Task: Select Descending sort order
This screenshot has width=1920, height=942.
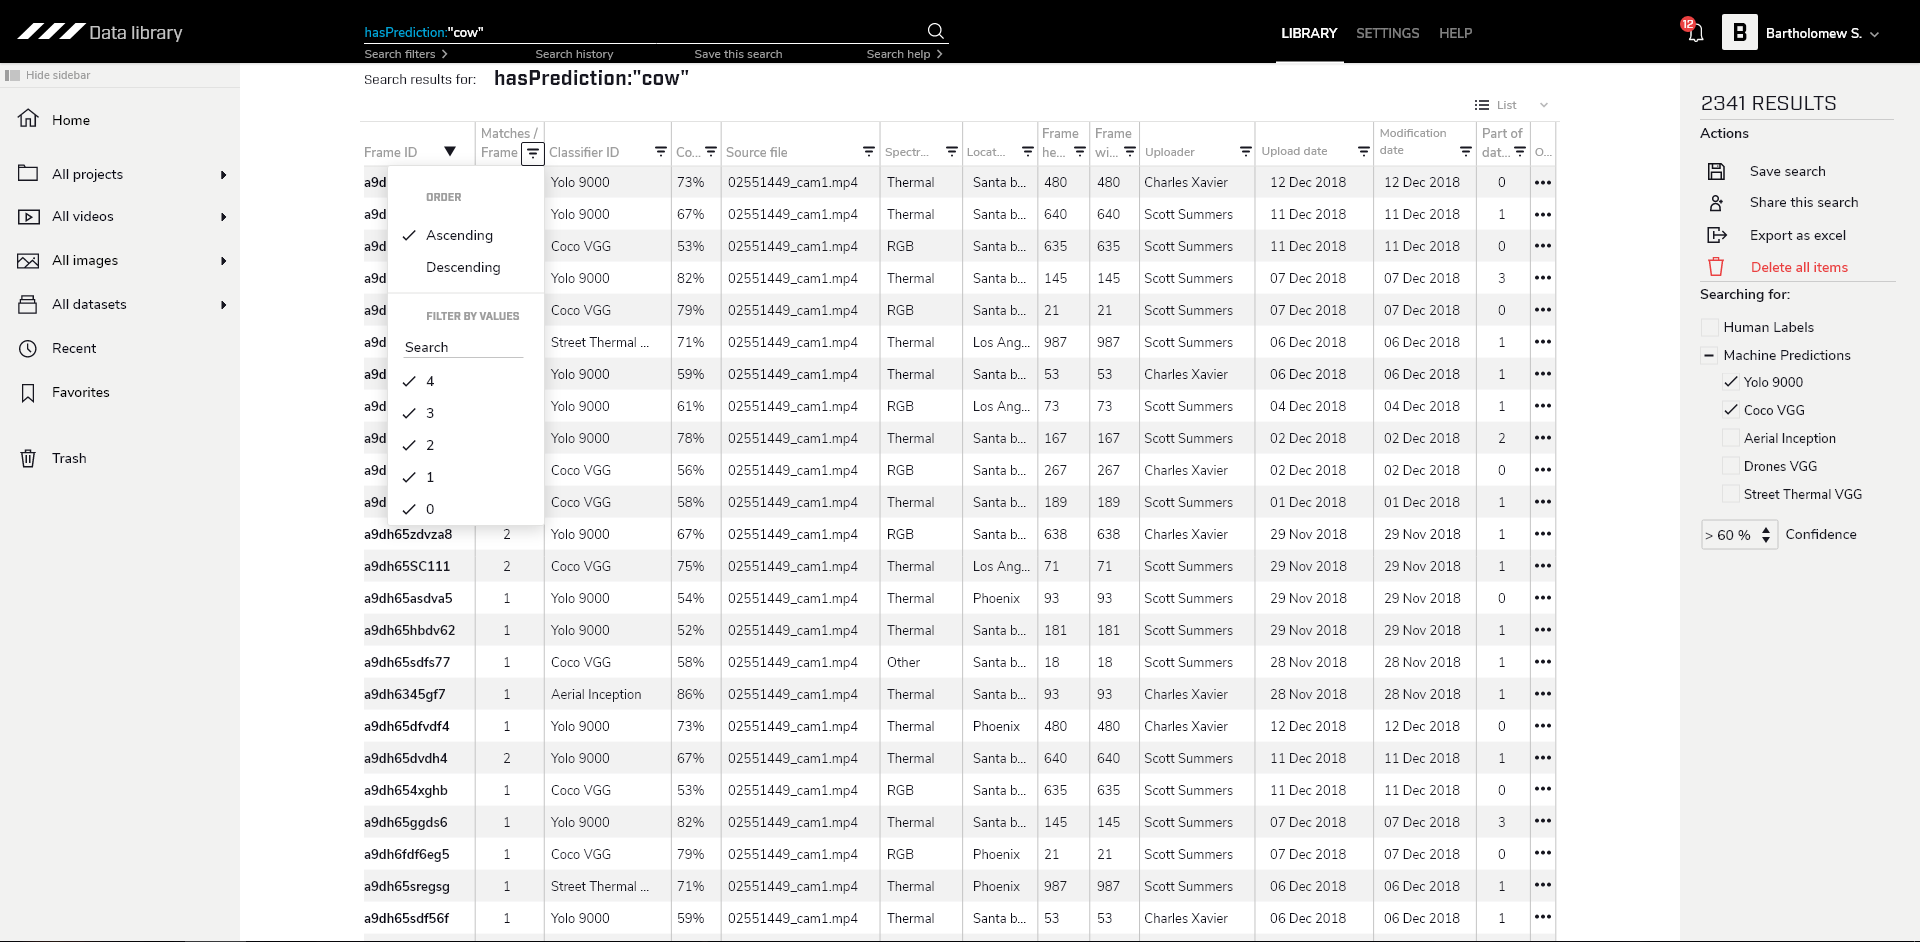Action: coord(463,267)
